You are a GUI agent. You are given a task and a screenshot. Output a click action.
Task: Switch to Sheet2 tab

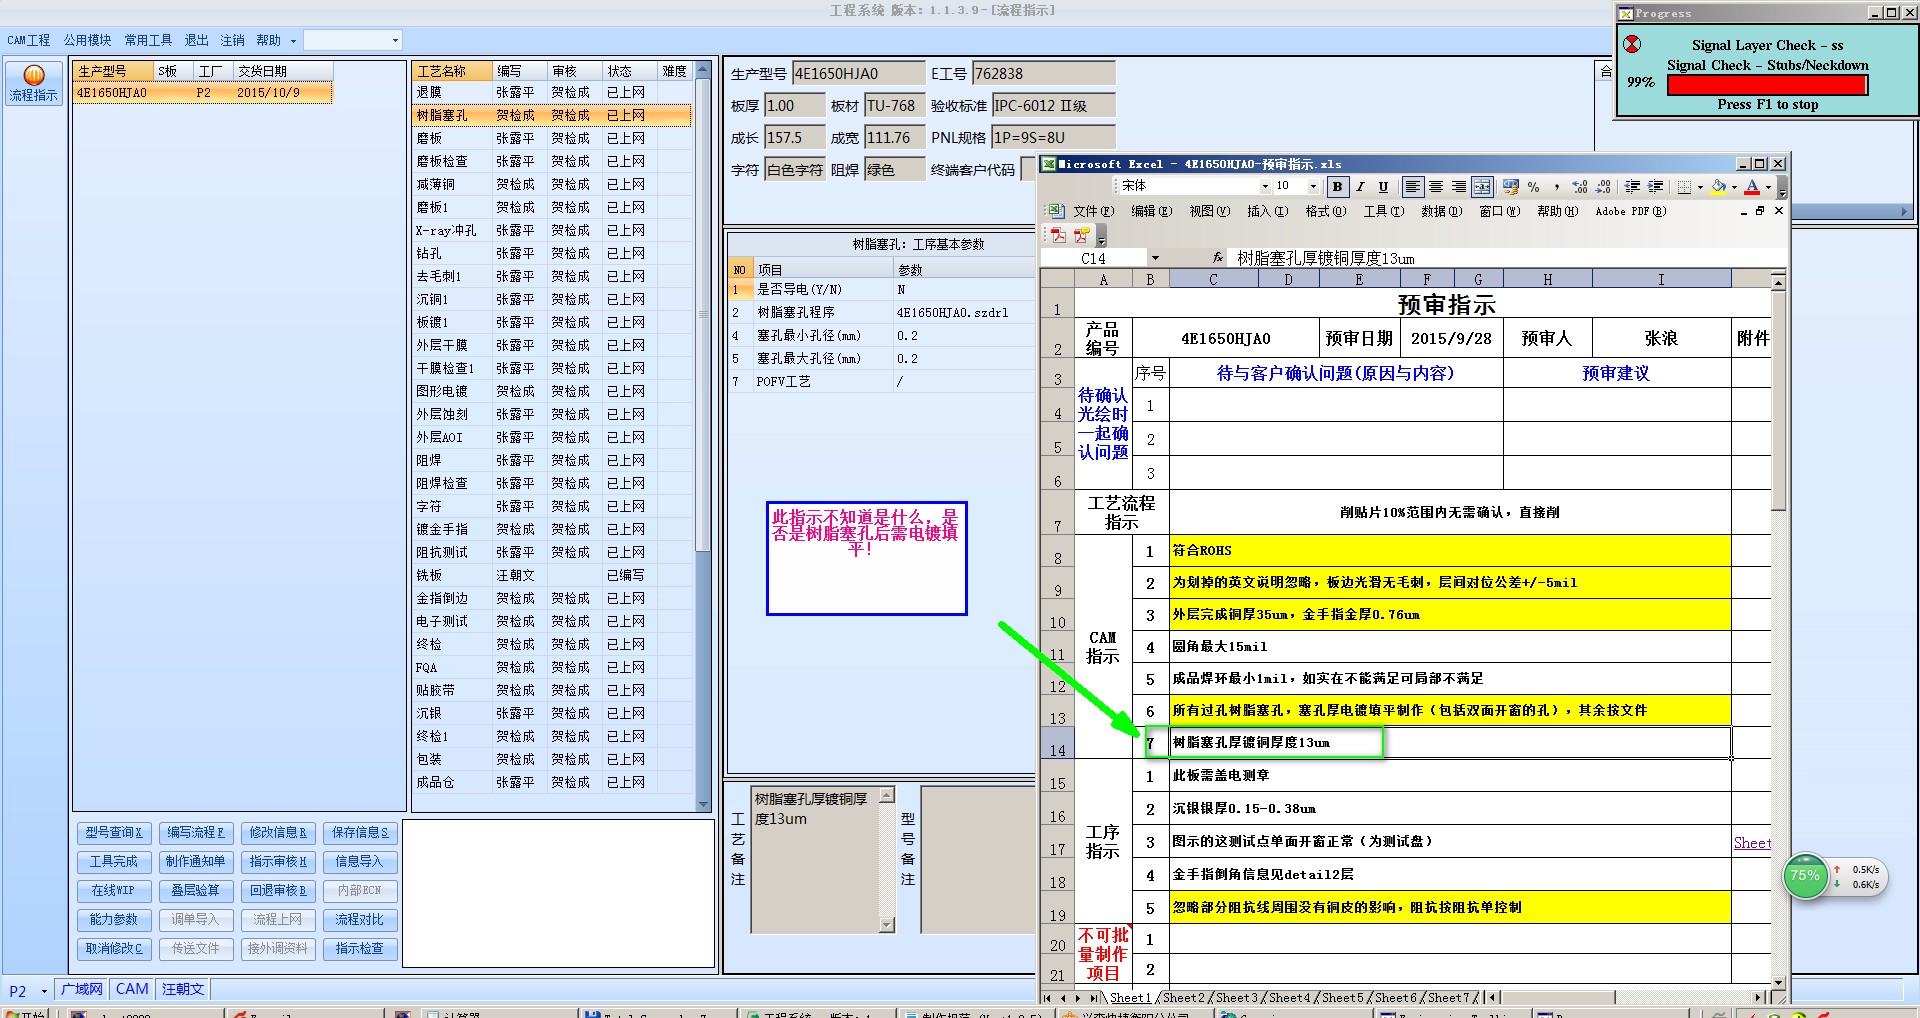pyautogui.click(x=1183, y=998)
